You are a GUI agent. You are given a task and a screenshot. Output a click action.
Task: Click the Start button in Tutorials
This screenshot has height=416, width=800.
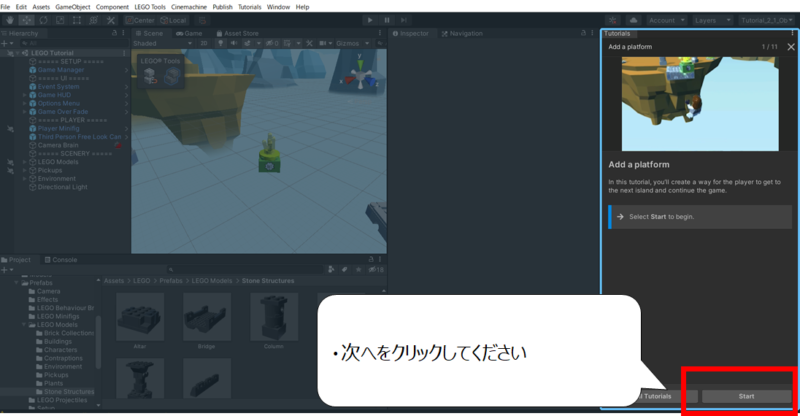[746, 396]
